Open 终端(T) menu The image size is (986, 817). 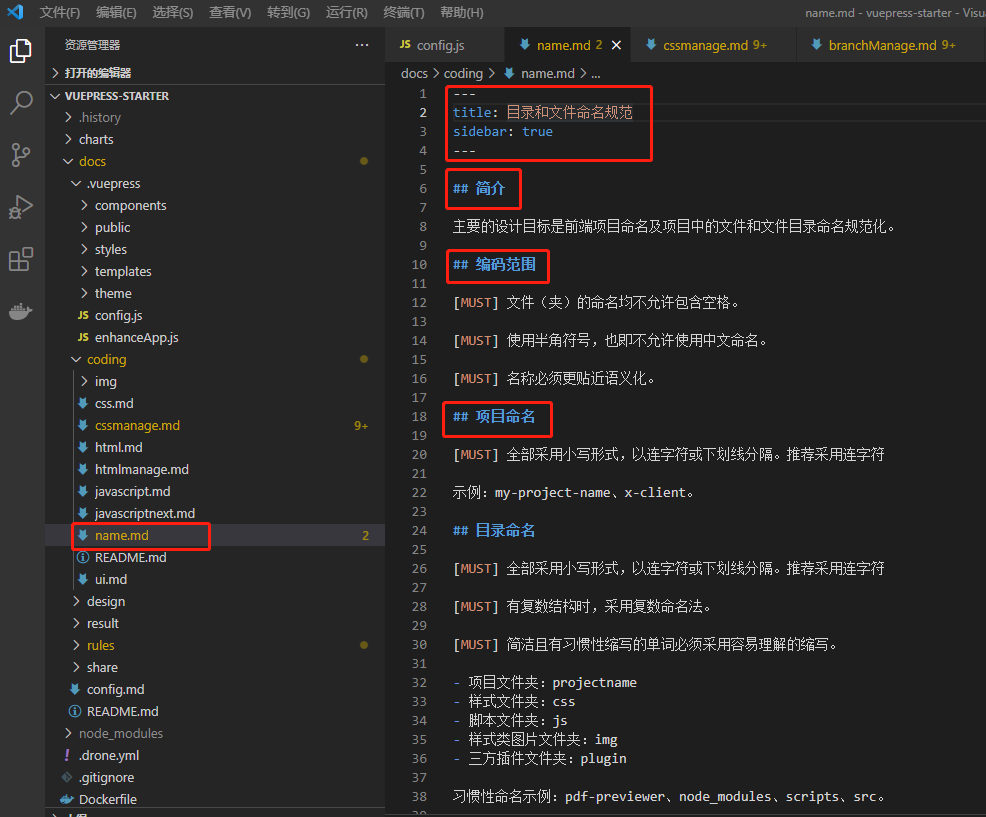(x=404, y=12)
